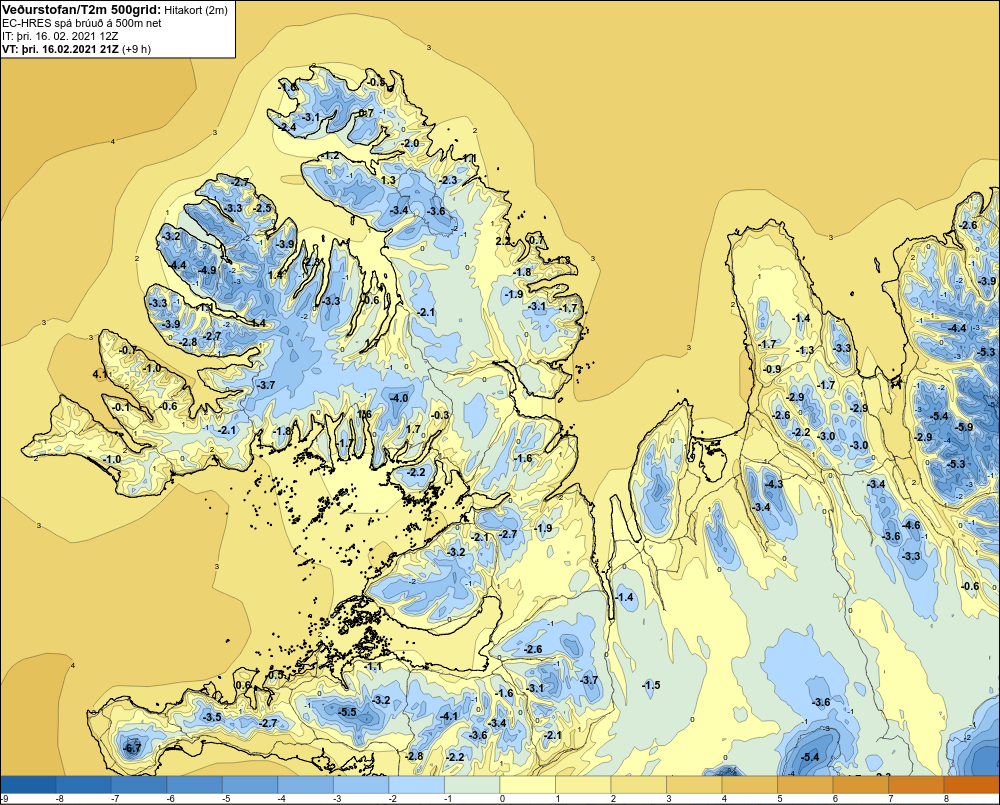The height and width of the screenshot is (805, 1000).
Task: Select legend swatch for -9 to -8 range
Action: [28, 785]
